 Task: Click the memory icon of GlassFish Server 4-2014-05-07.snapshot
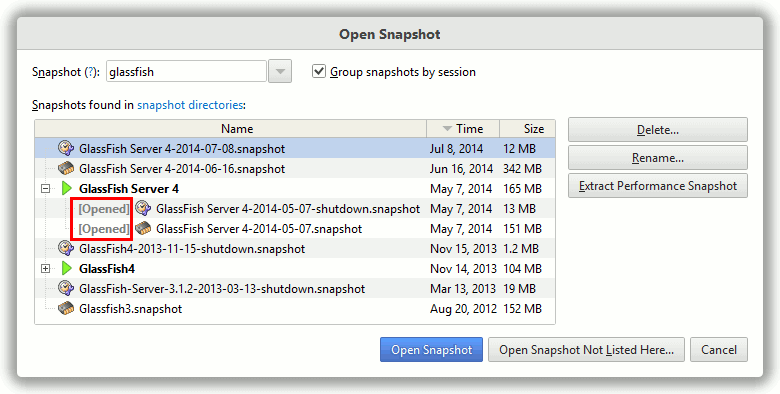coord(143,229)
